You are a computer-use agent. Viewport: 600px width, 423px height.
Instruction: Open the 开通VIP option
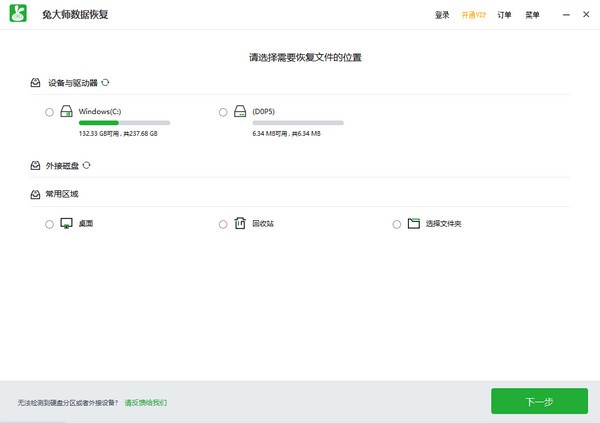point(474,15)
